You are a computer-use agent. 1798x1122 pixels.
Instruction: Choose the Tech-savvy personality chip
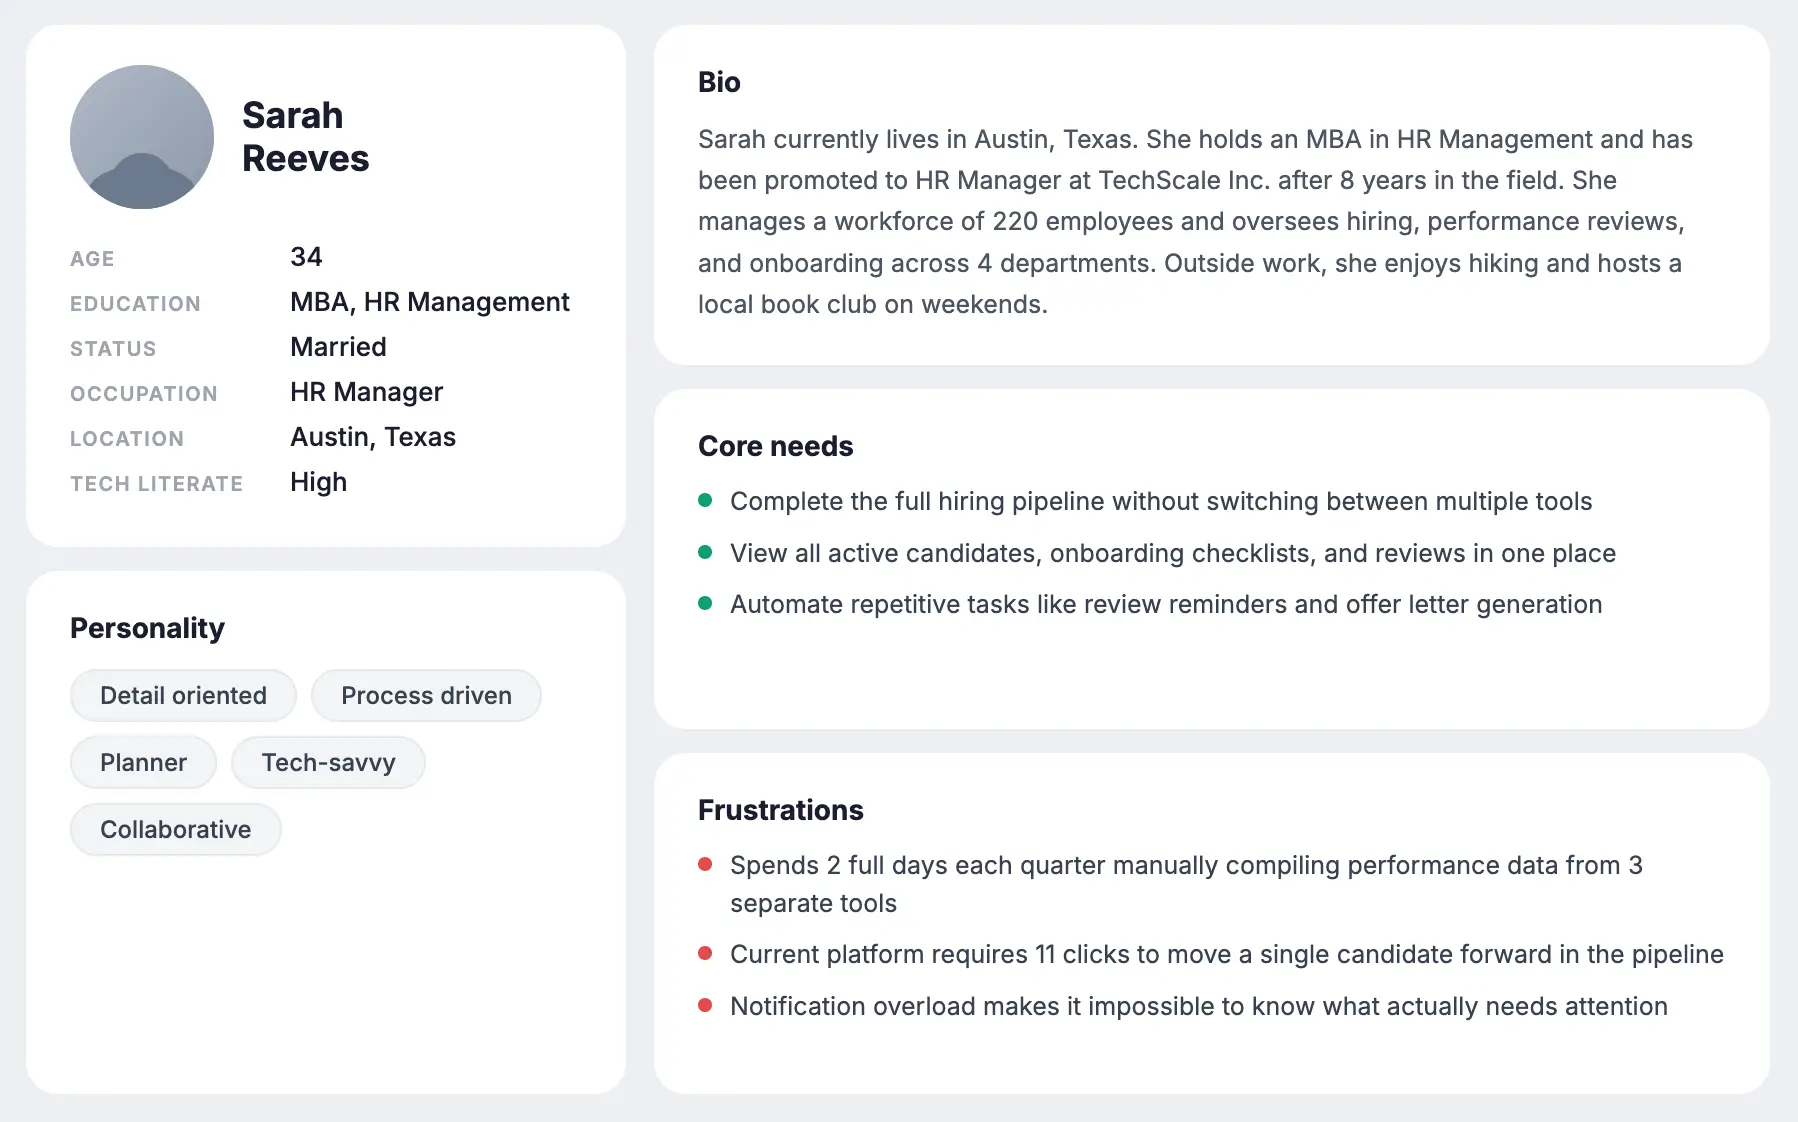[328, 762]
